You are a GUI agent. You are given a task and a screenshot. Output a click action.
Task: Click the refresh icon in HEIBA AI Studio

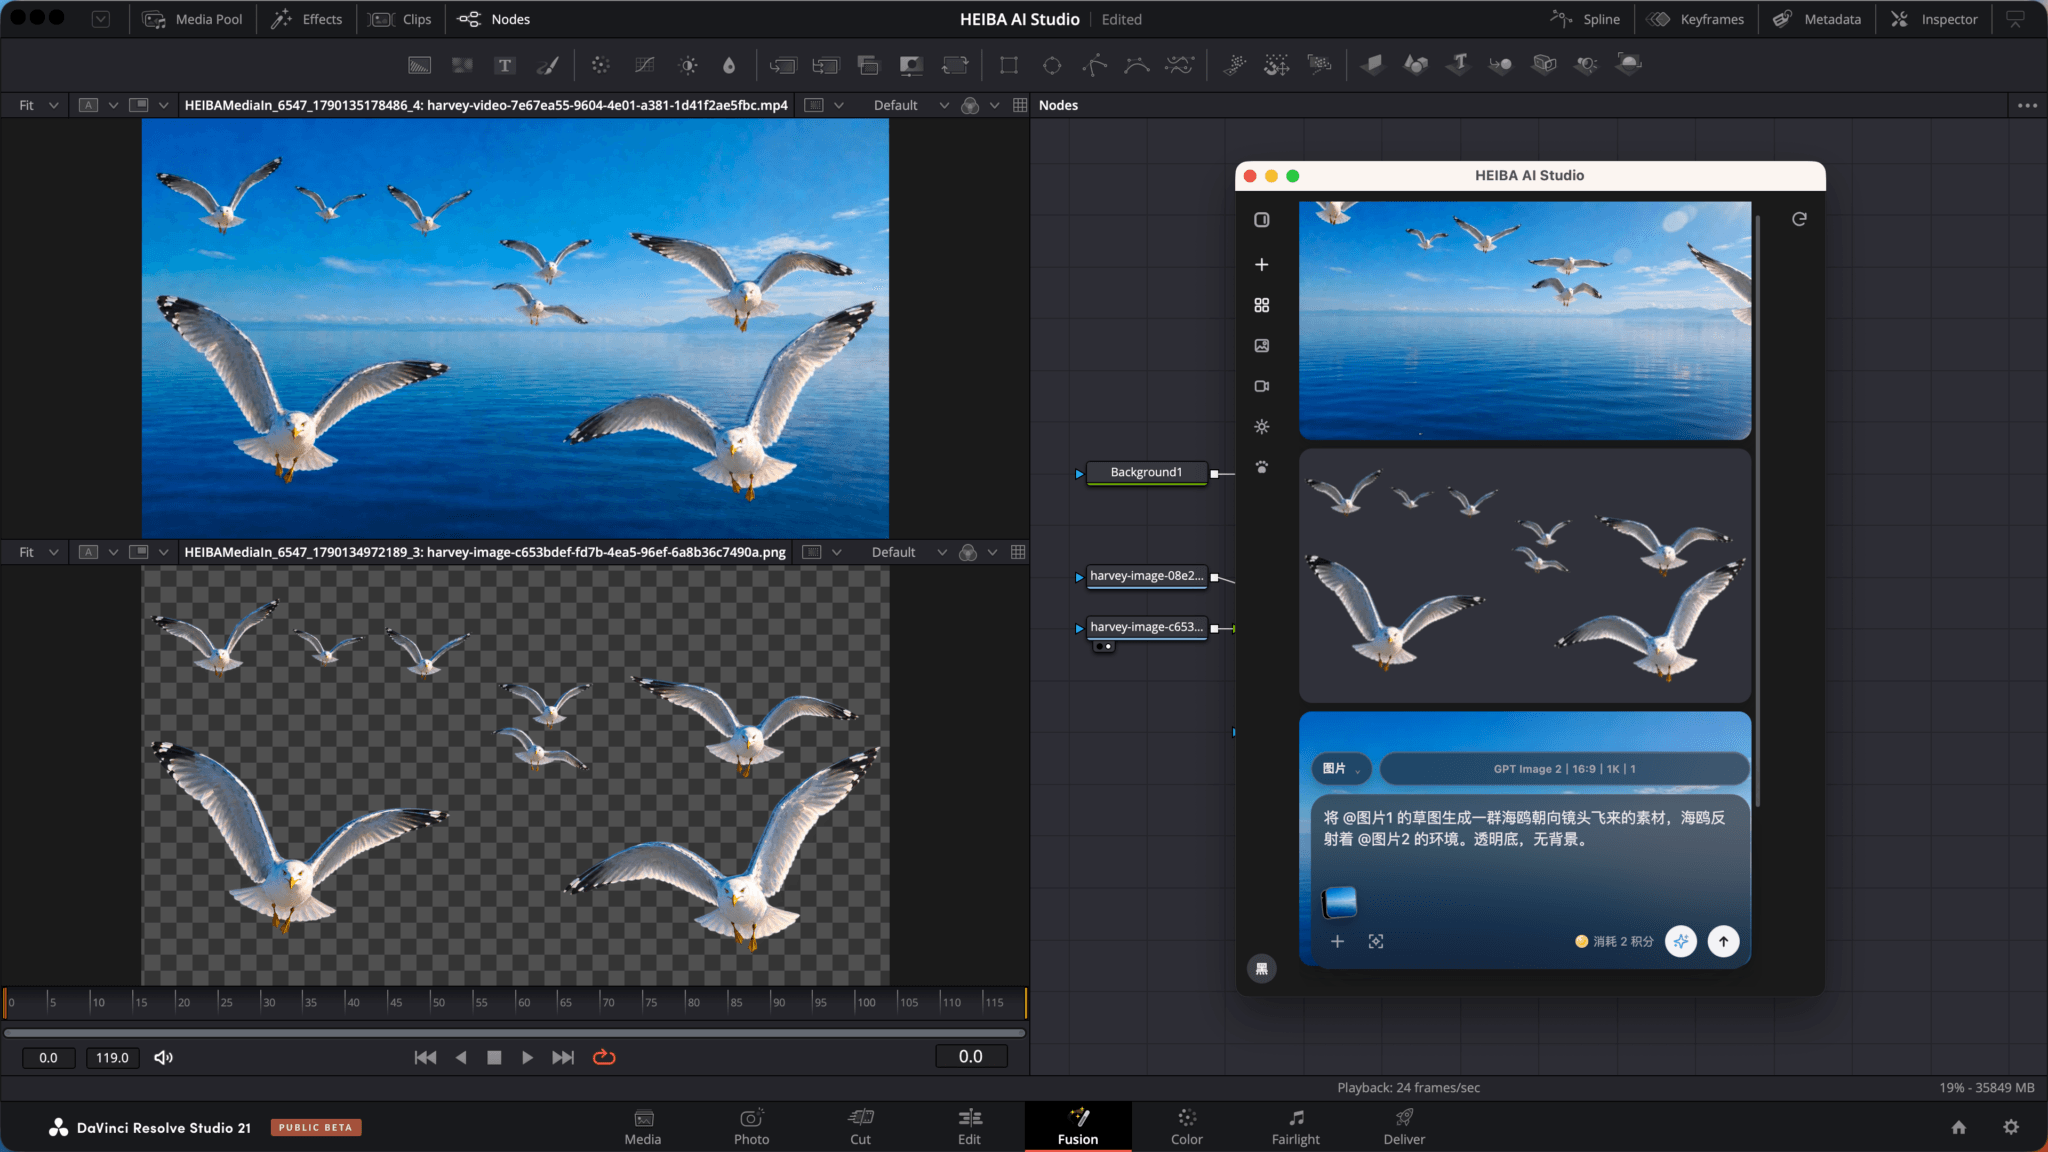tap(1799, 219)
